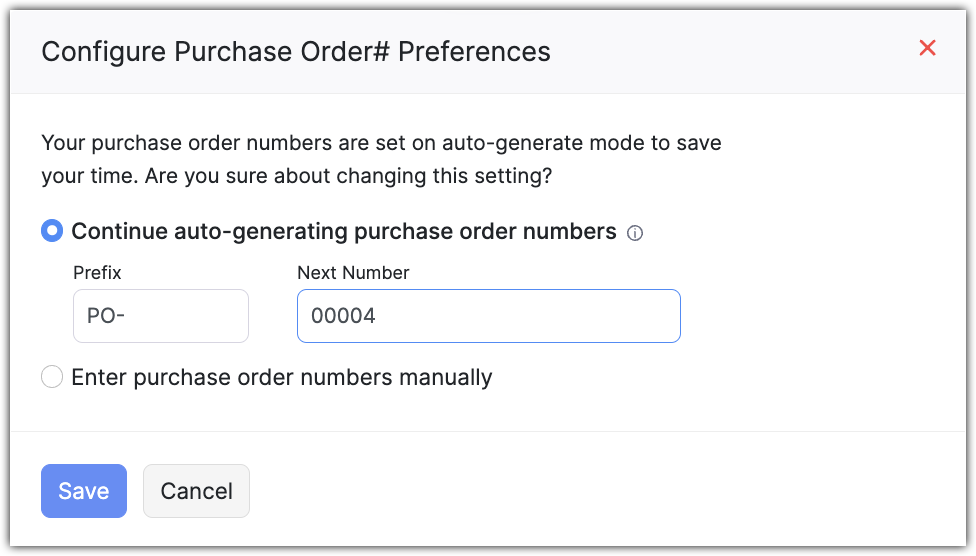Focus the Next Number input field
The height and width of the screenshot is (556, 976).
tap(488, 316)
